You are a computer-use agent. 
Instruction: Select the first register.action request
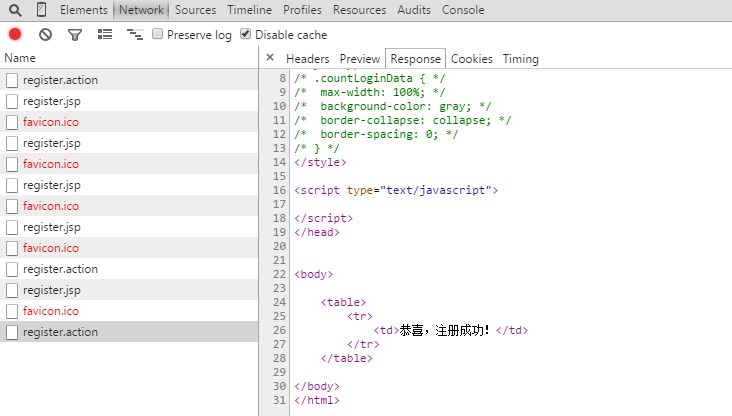pos(129,80)
